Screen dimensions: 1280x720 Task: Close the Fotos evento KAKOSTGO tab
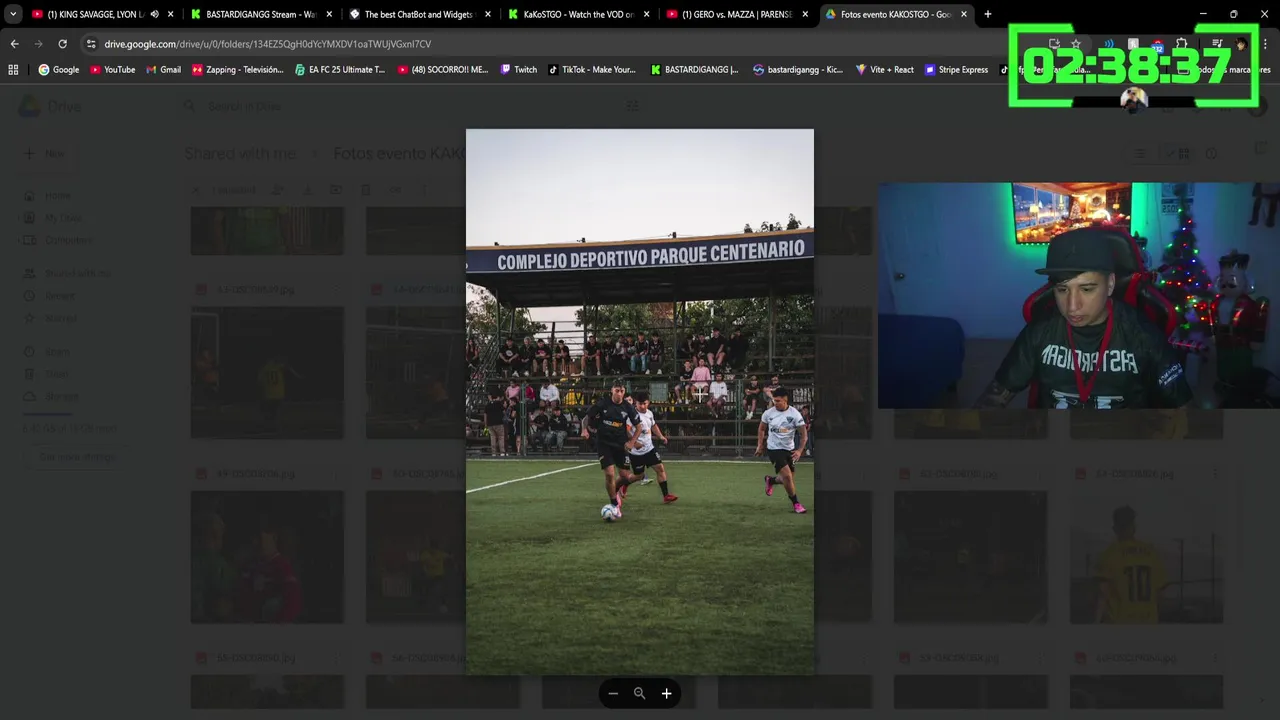[x=964, y=14]
